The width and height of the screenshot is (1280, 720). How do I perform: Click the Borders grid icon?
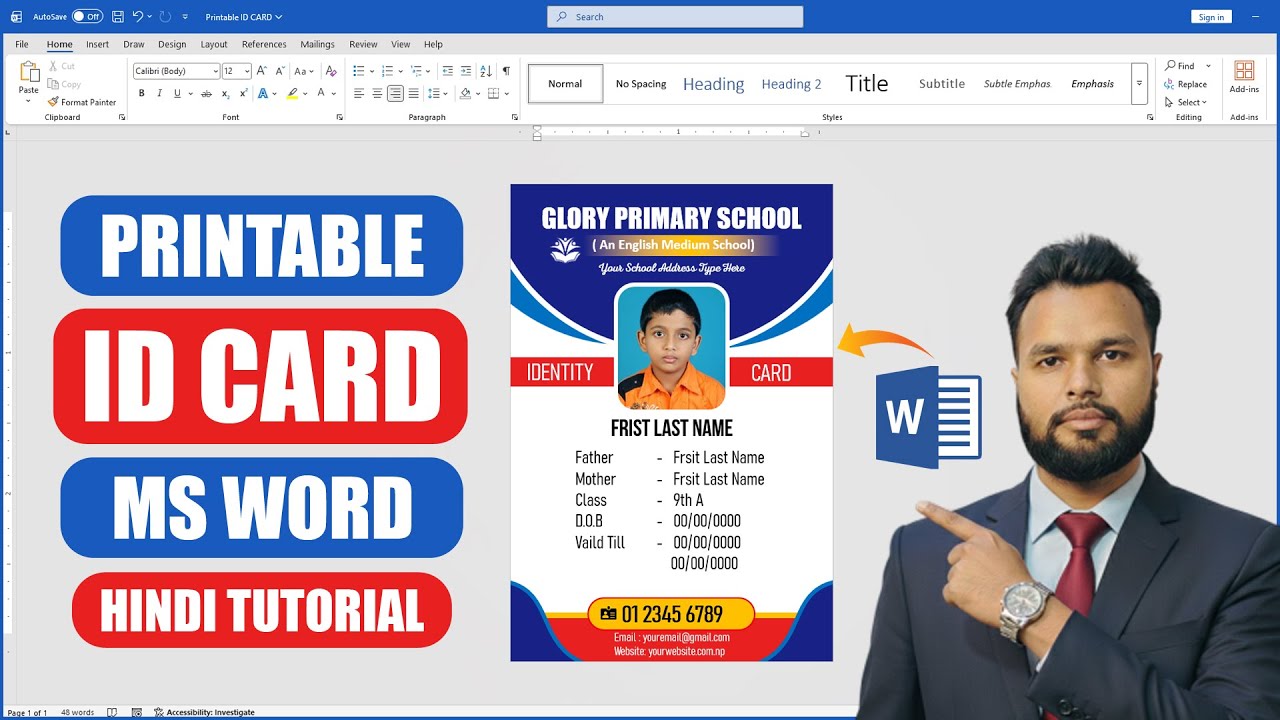493,93
